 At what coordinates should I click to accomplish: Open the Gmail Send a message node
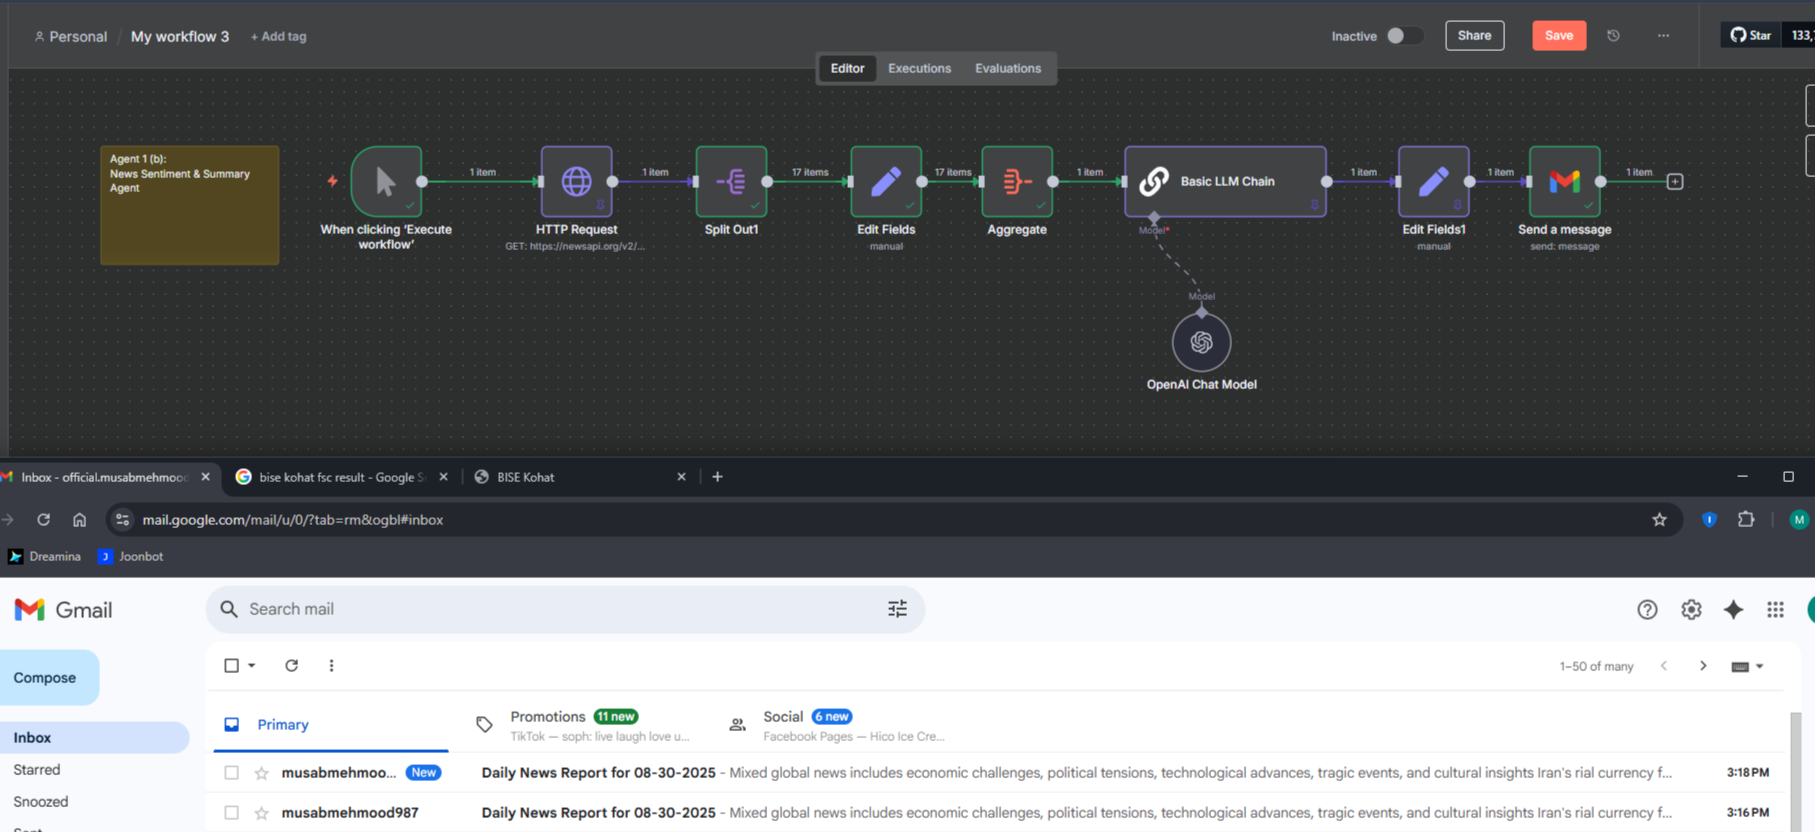[1564, 181]
